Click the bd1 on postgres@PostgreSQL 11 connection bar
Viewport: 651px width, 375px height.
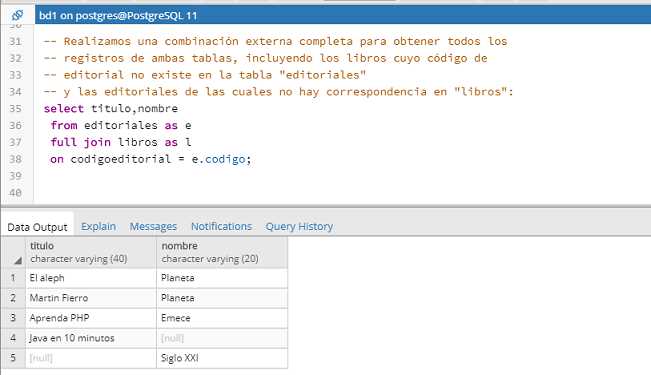[x=343, y=15]
